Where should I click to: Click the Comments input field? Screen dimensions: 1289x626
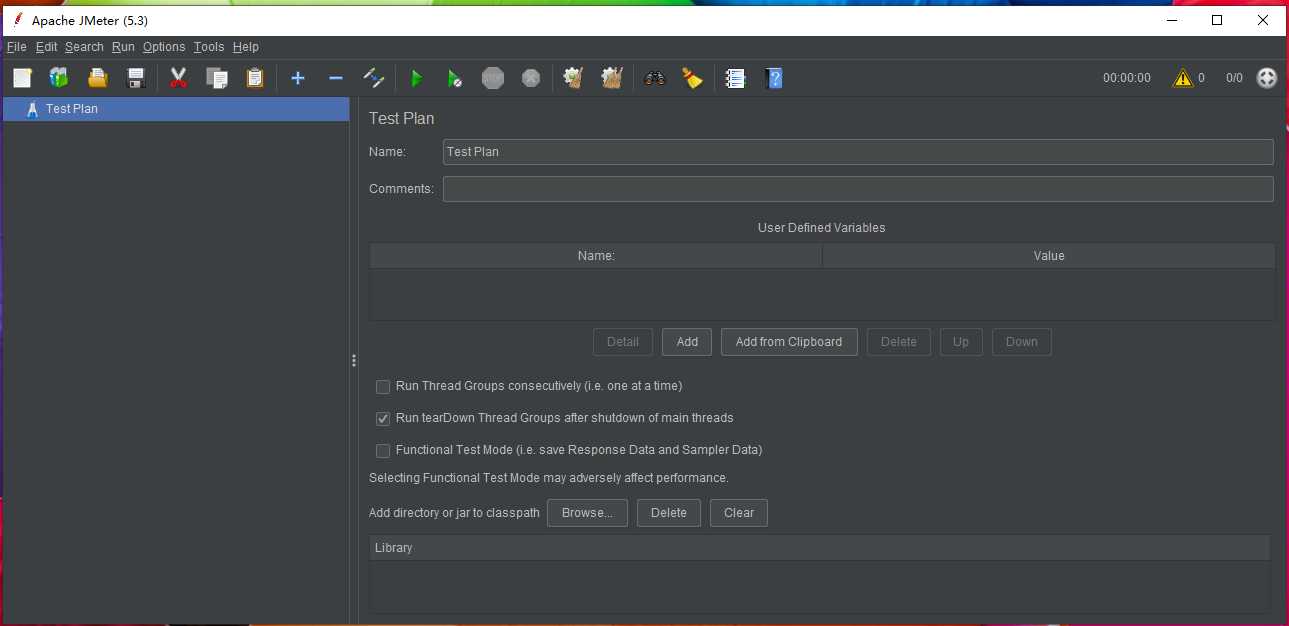coord(858,189)
